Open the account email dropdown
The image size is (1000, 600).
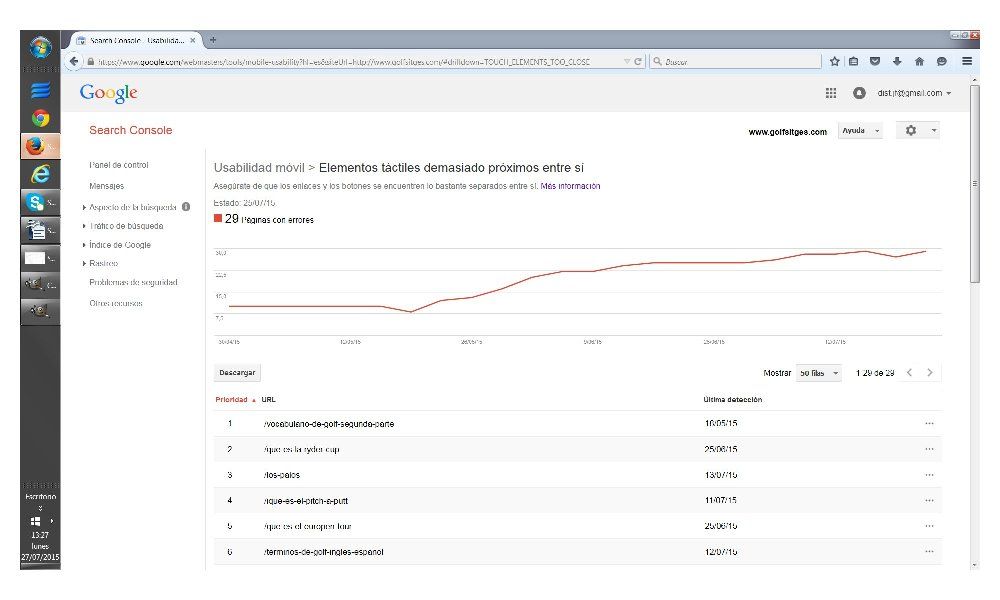(x=914, y=93)
